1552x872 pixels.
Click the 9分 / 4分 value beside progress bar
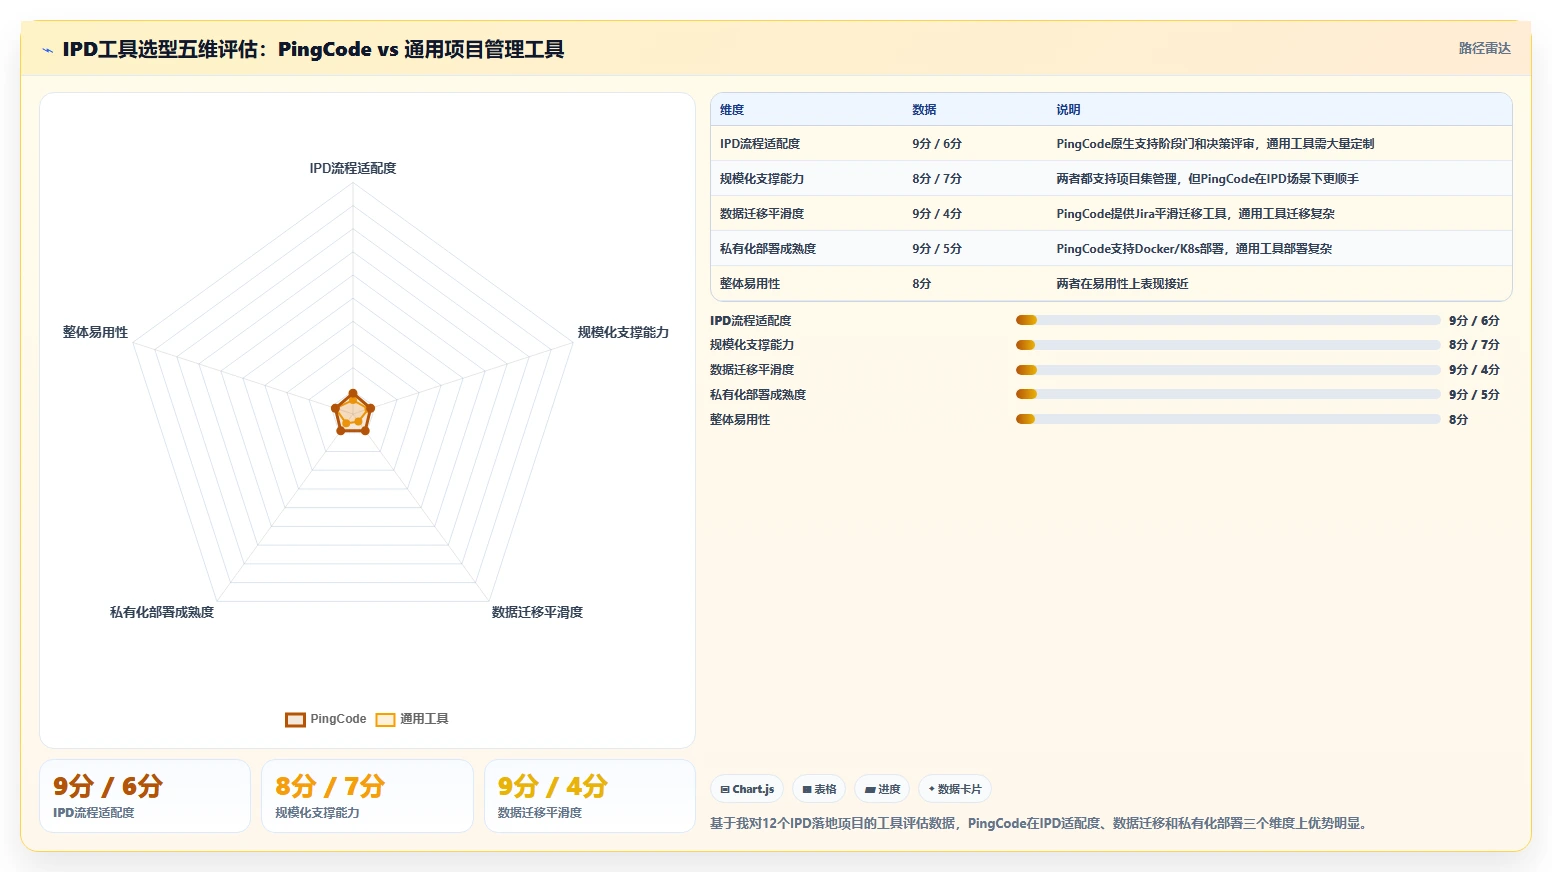click(1474, 370)
